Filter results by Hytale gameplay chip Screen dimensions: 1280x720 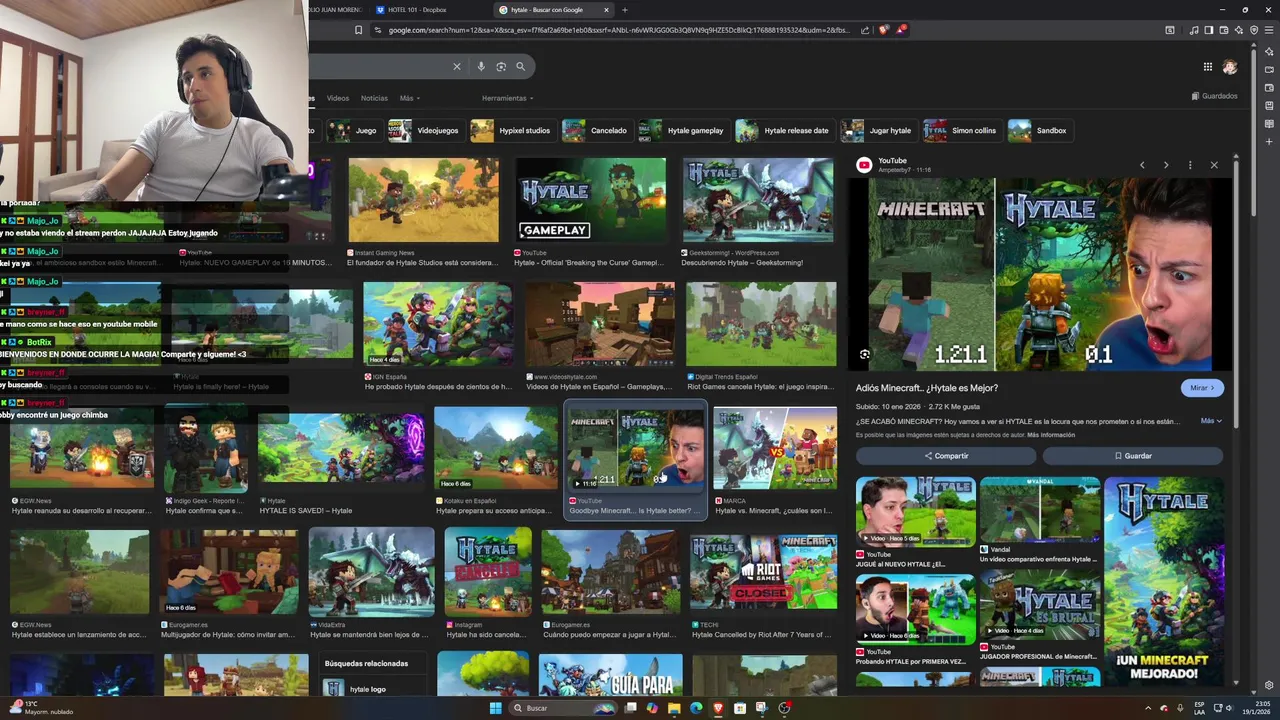pos(683,130)
